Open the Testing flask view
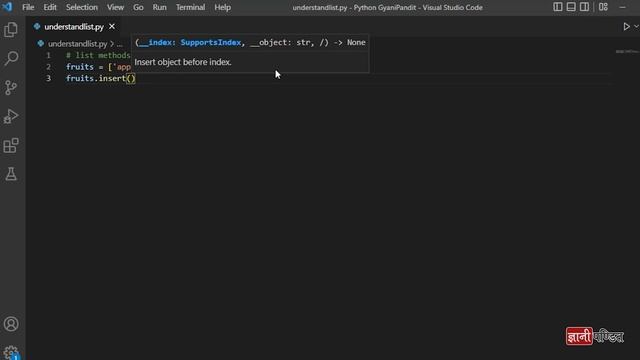This screenshot has height=360, width=640. (x=11, y=174)
